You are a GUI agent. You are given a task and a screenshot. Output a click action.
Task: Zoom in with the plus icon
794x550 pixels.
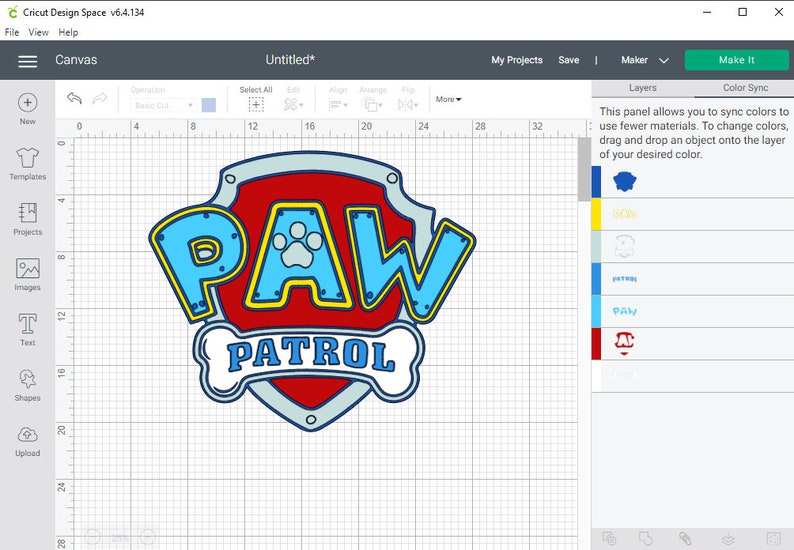coord(147,537)
